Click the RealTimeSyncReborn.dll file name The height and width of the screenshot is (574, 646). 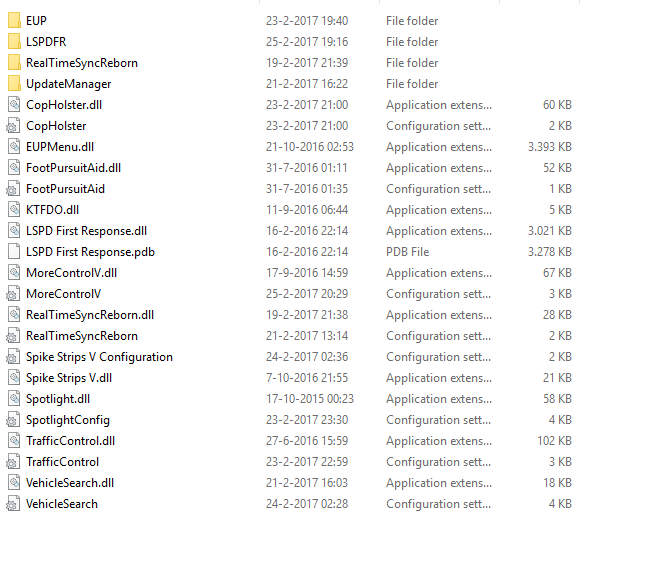click(x=90, y=315)
